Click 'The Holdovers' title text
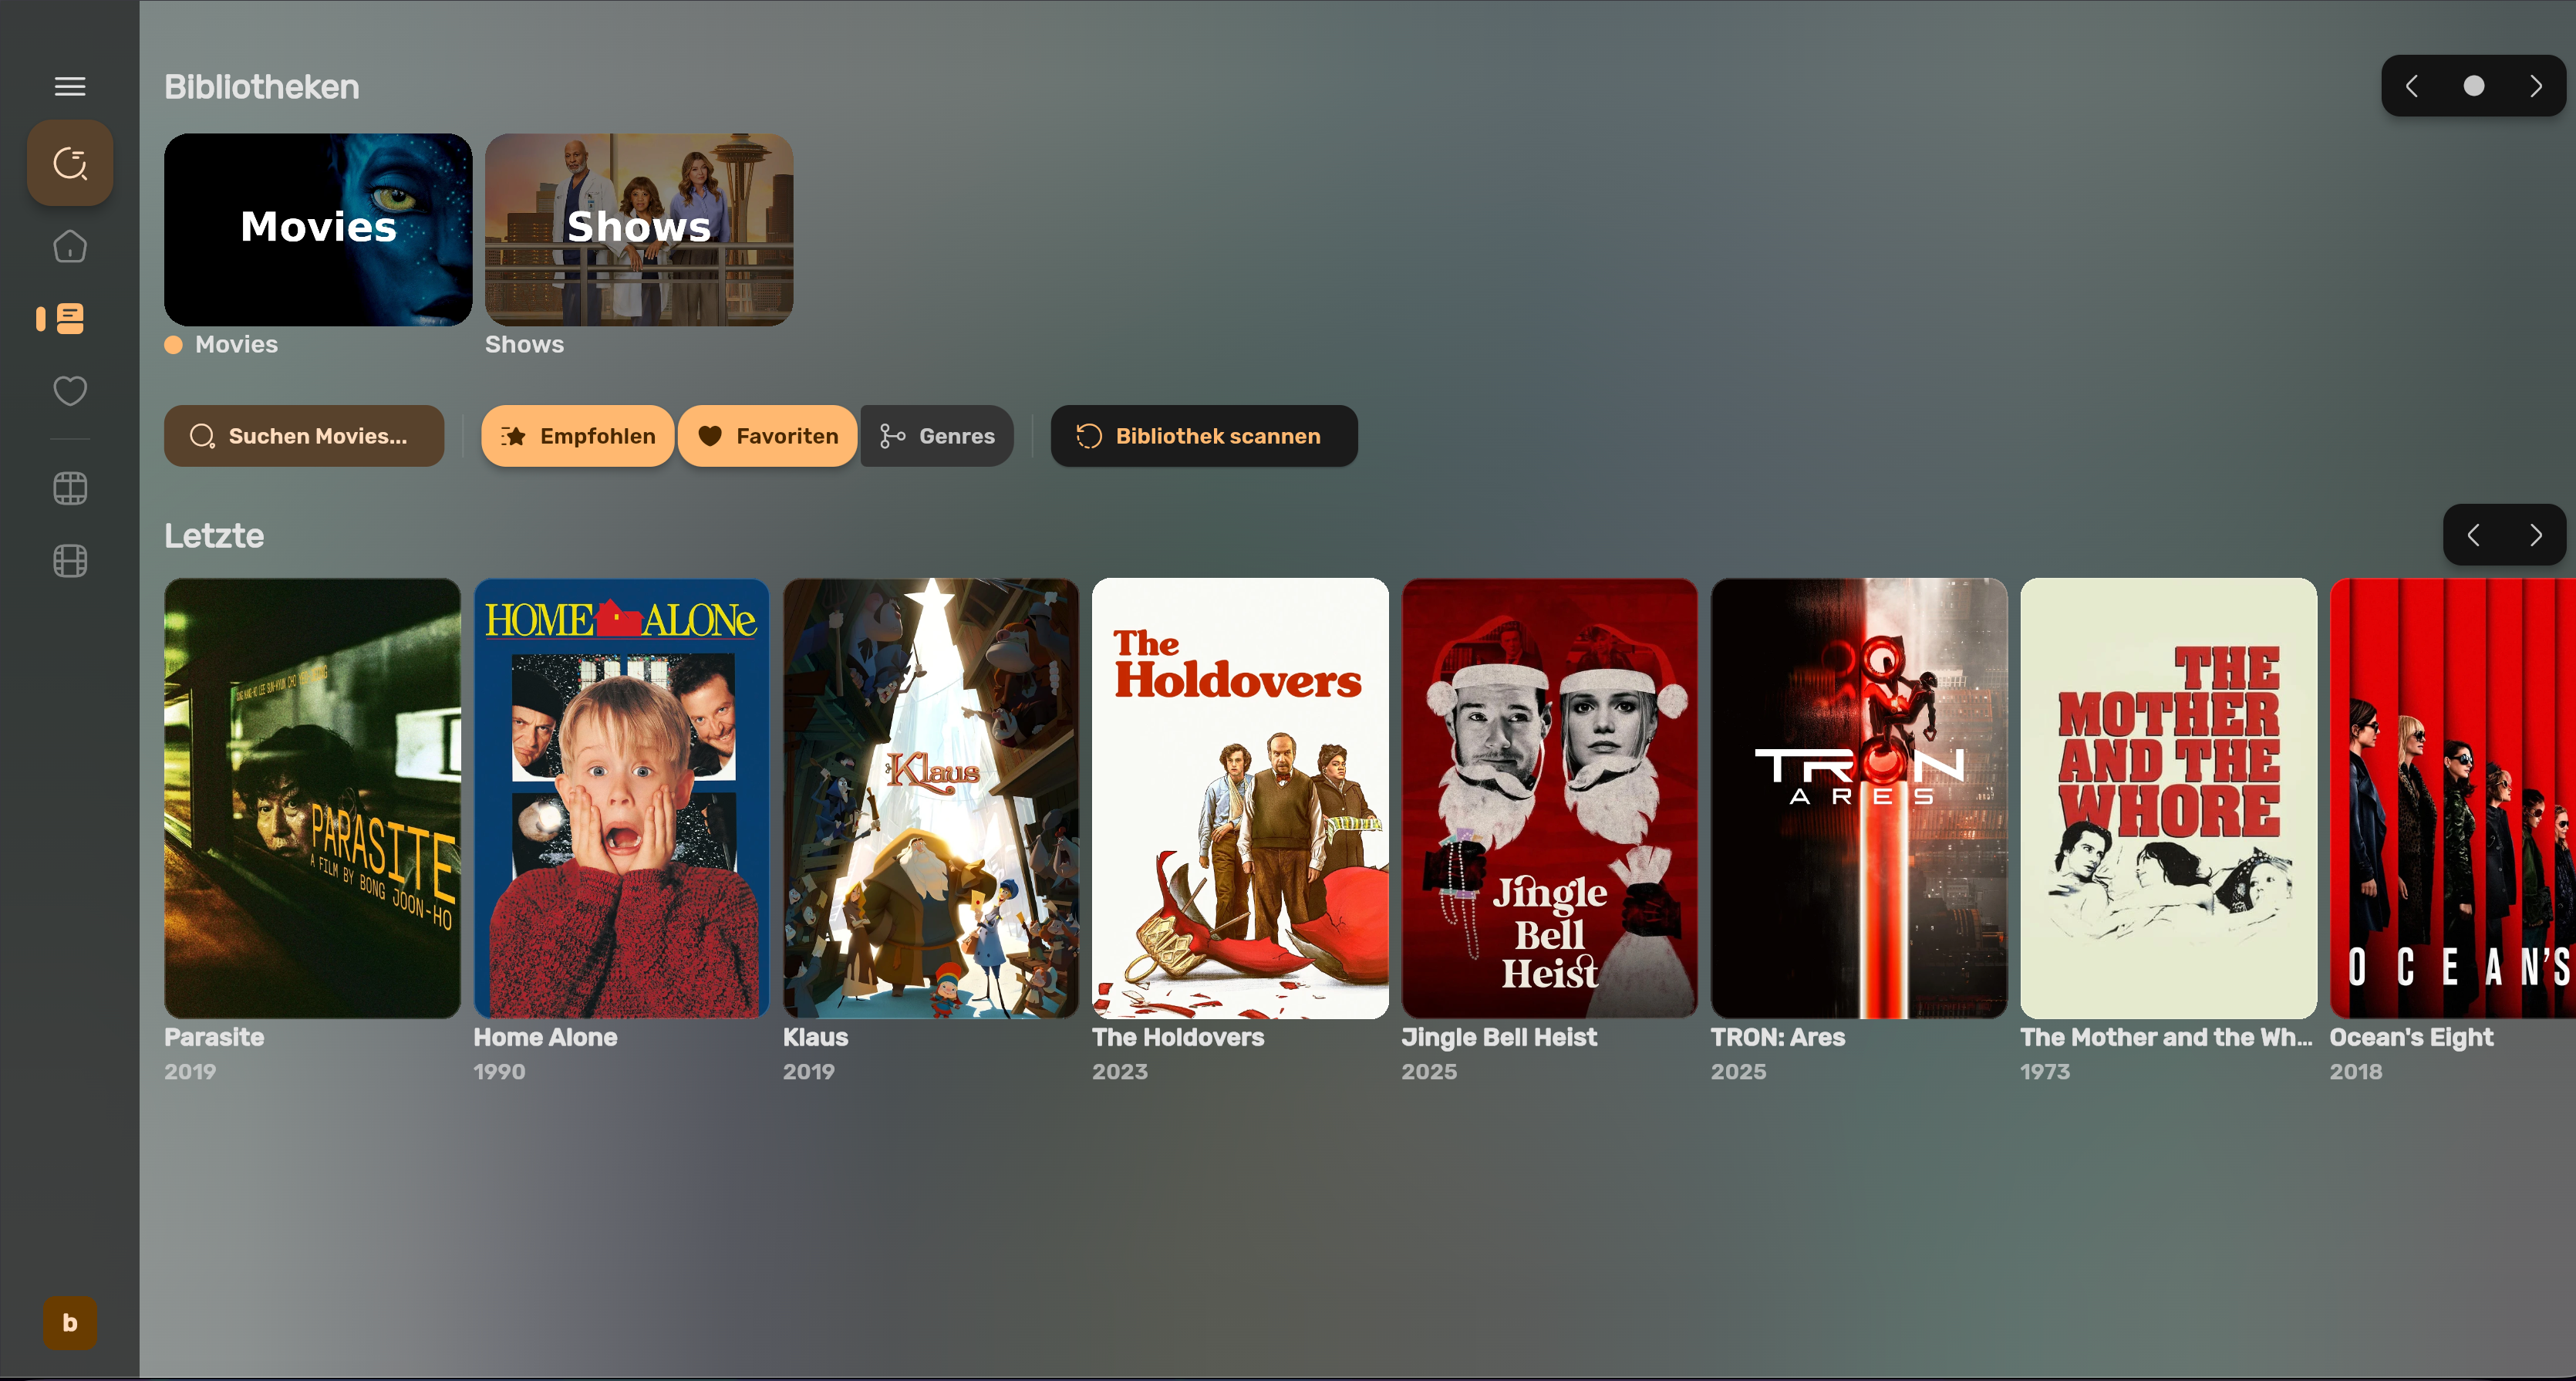This screenshot has height=1381, width=2576. [x=1178, y=1037]
